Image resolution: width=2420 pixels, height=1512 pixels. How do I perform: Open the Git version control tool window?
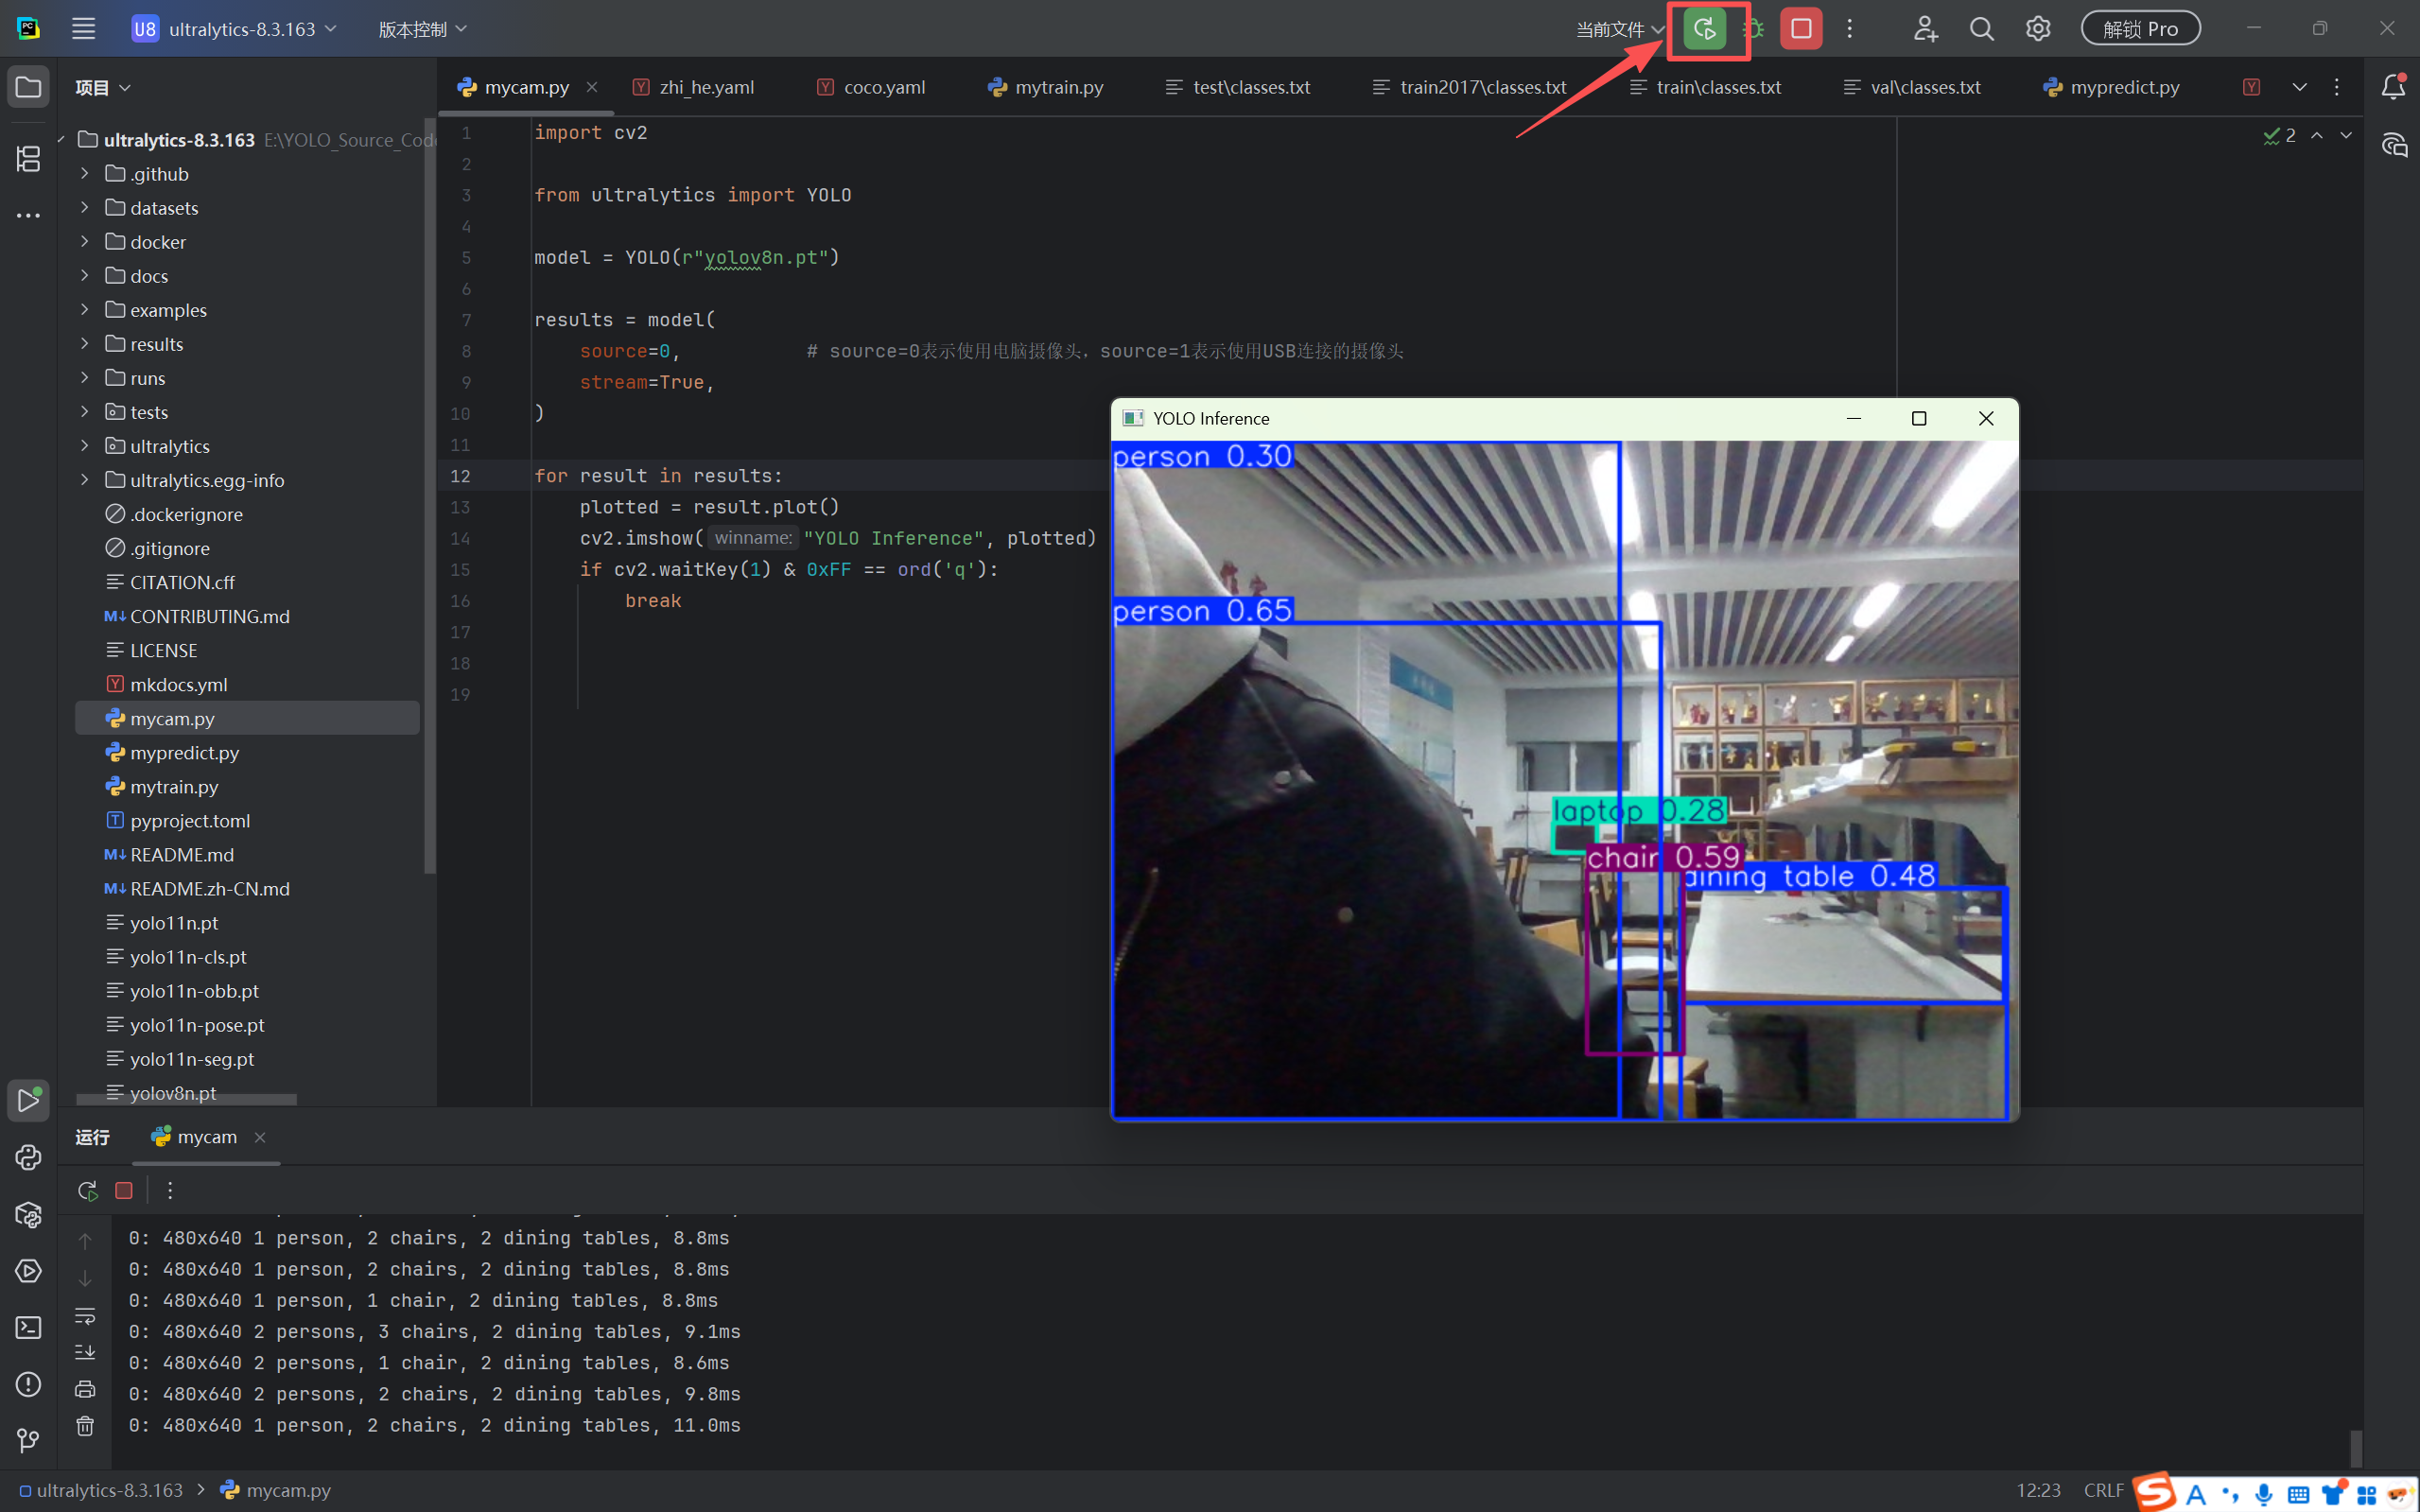28,1440
